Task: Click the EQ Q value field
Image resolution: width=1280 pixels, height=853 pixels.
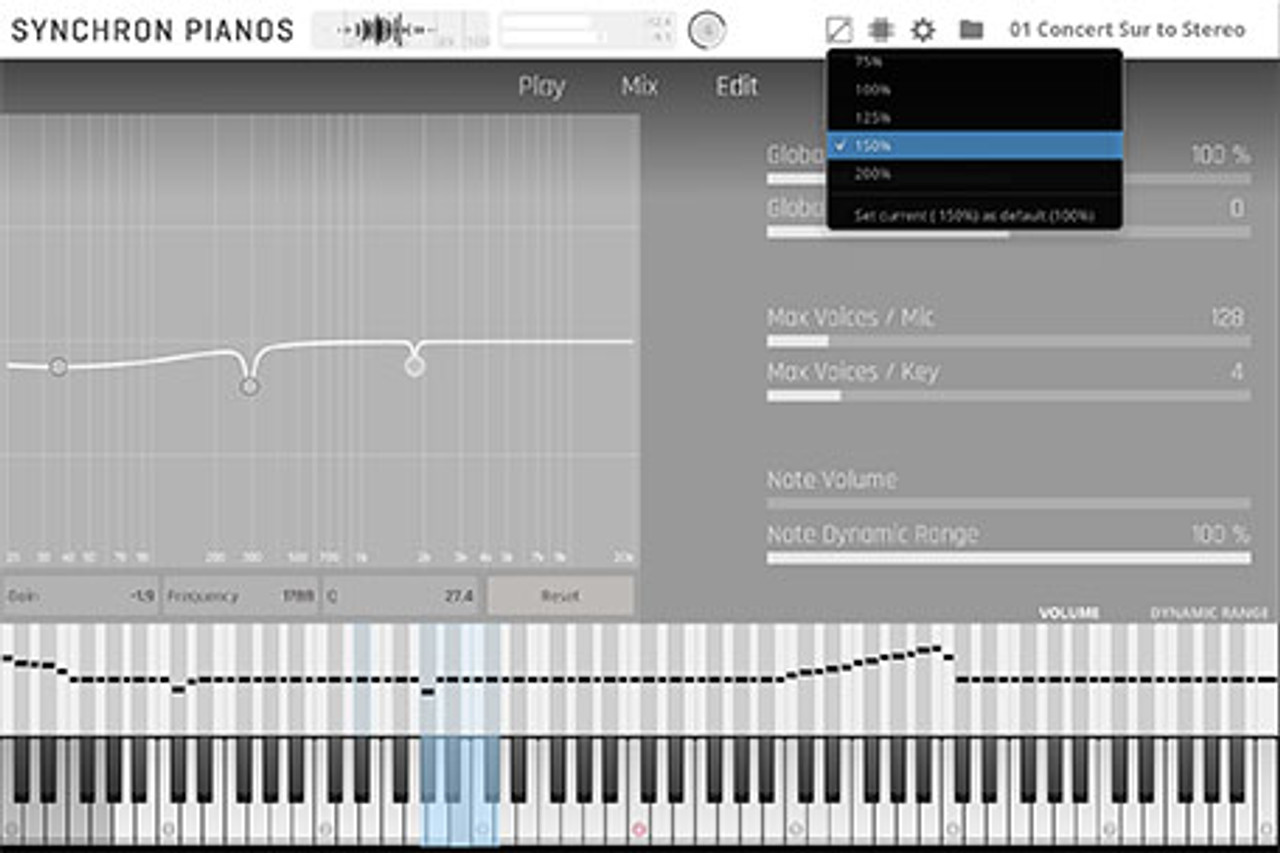Action: (x=400, y=596)
